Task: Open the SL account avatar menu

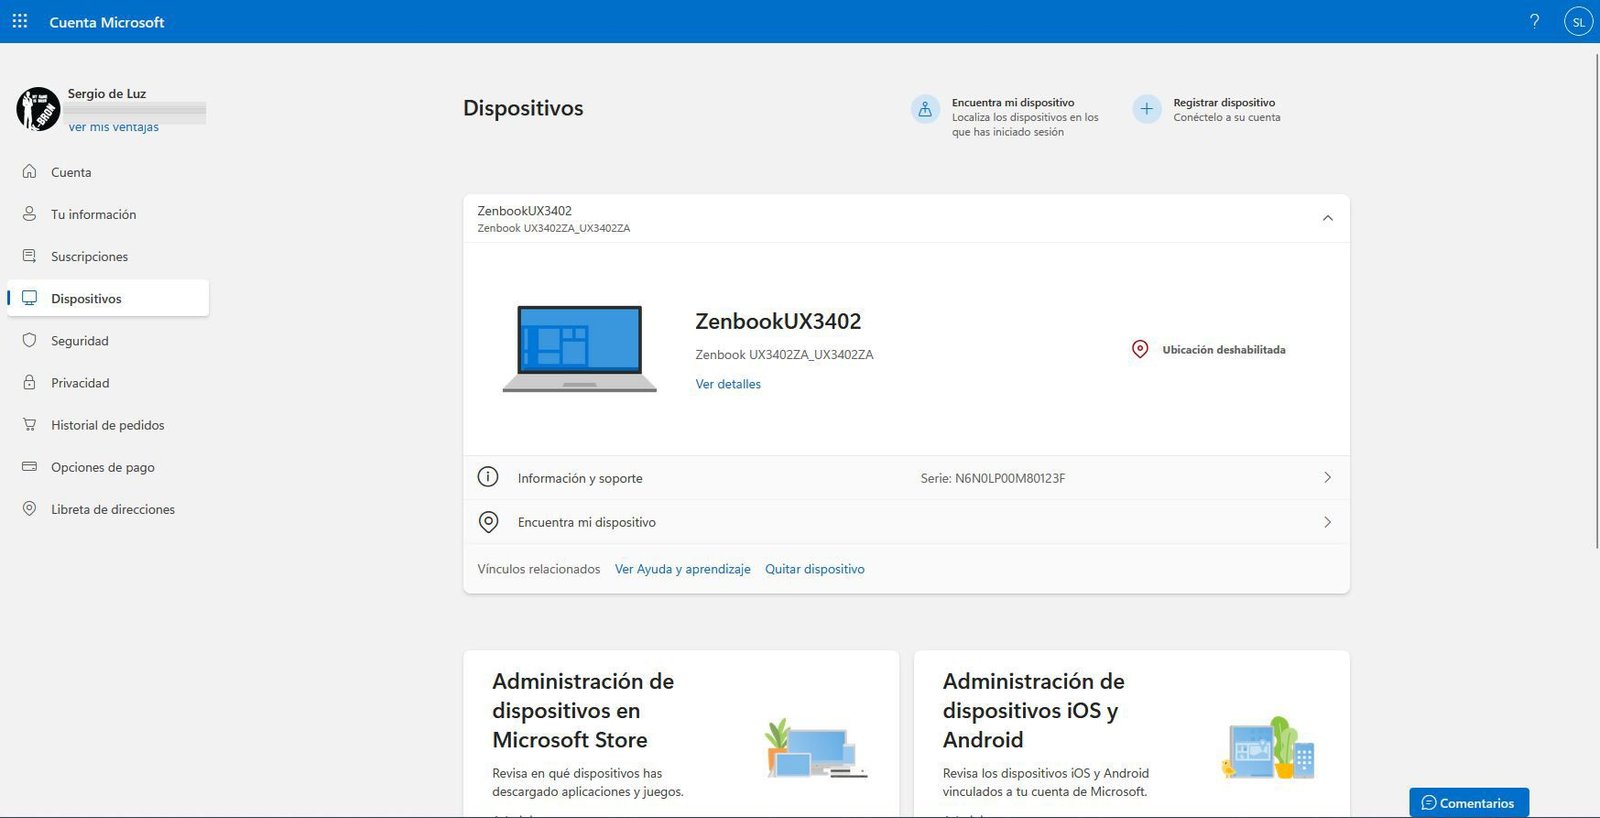Action: tap(1578, 21)
